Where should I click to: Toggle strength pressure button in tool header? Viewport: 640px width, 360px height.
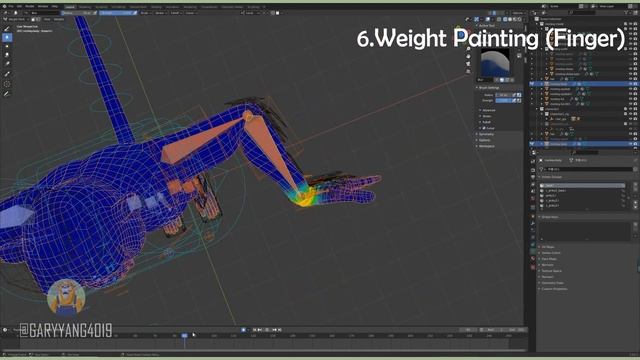coord(135,13)
